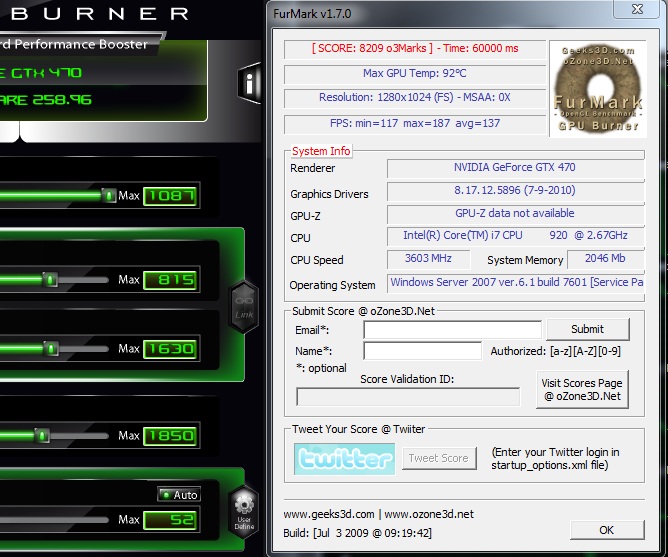Select the 1850 max value box
The image size is (668, 557).
(x=170, y=436)
